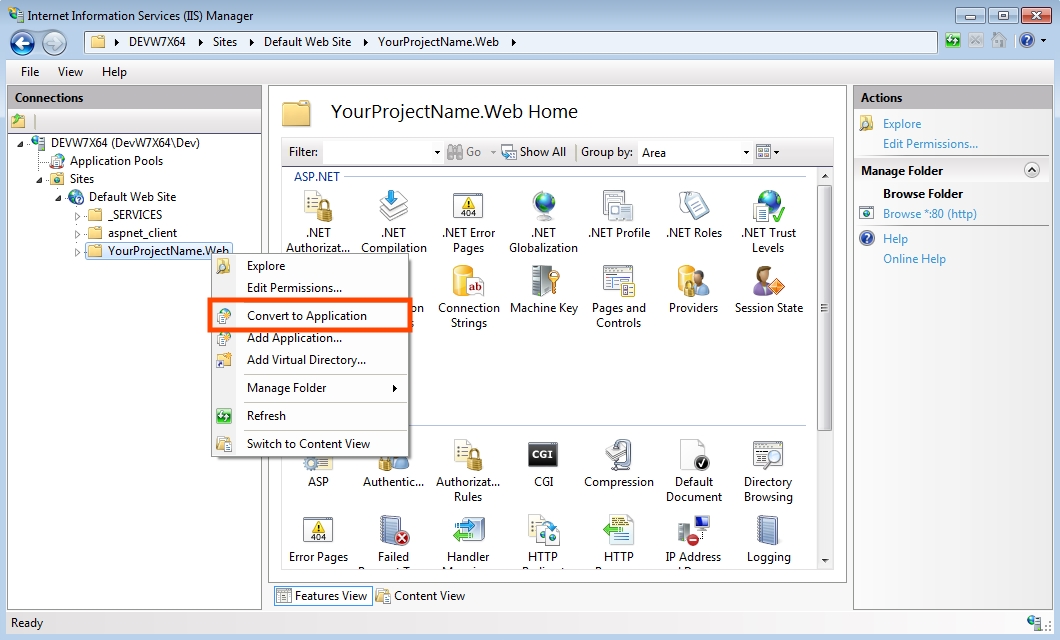The width and height of the screenshot is (1060, 640).
Task: Expand the _SERVICES folder tree node
Action: pyautogui.click(x=78, y=215)
